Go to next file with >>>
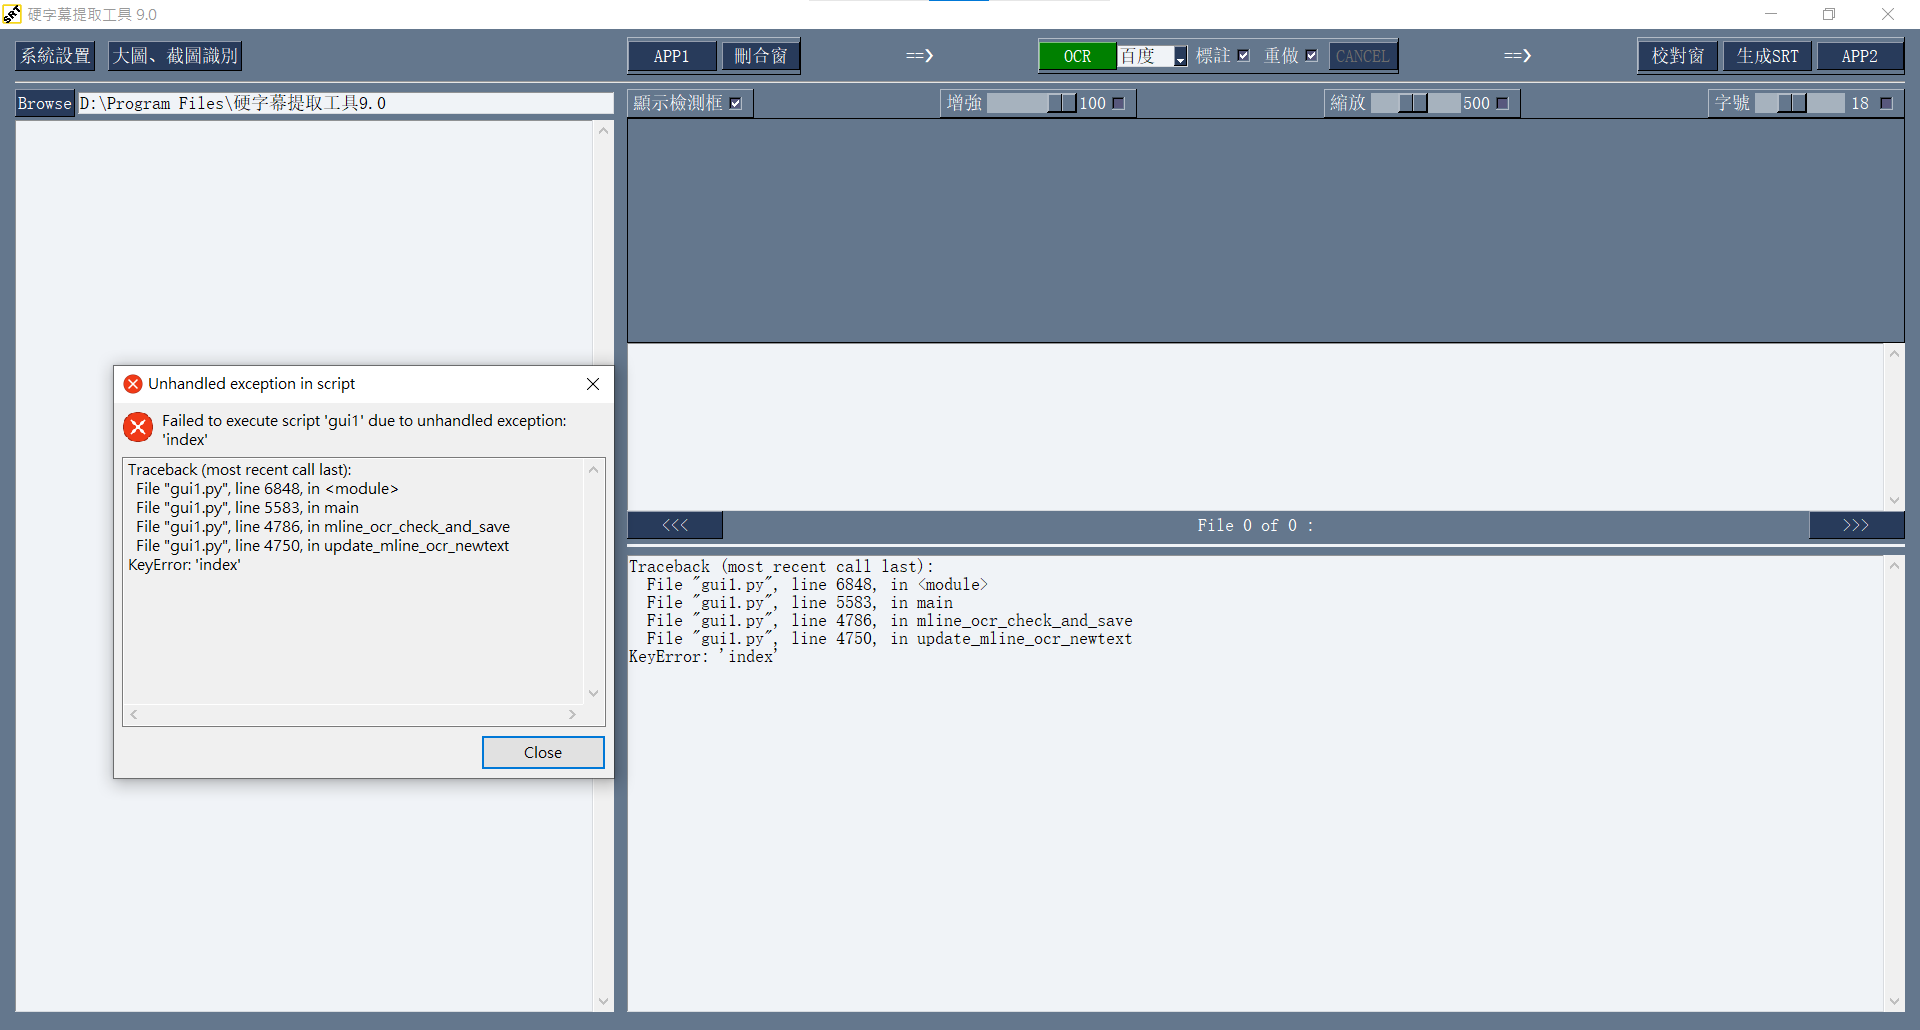This screenshot has width=1920, height=1030. click(1856, 525)
